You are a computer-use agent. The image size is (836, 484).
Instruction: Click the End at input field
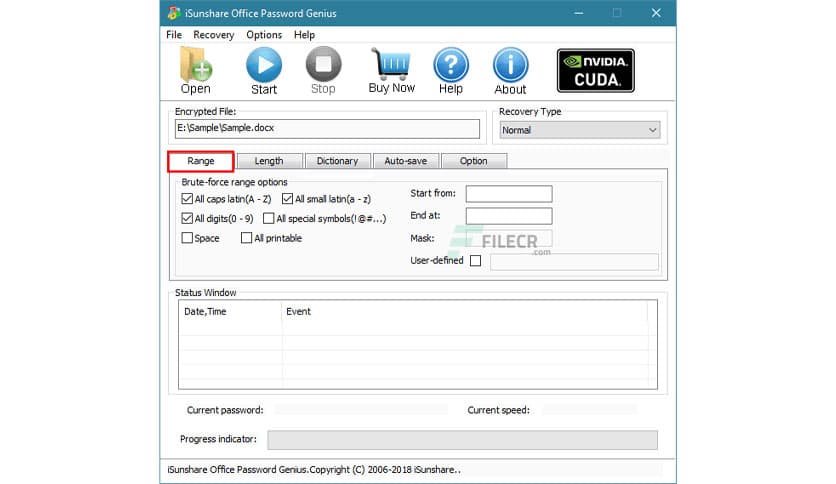point(509,216)
